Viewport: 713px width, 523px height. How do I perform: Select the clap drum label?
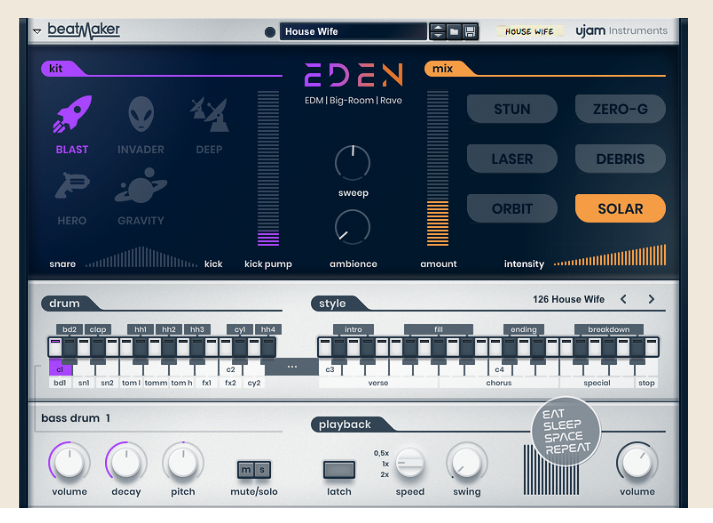[x=98, y=329]
